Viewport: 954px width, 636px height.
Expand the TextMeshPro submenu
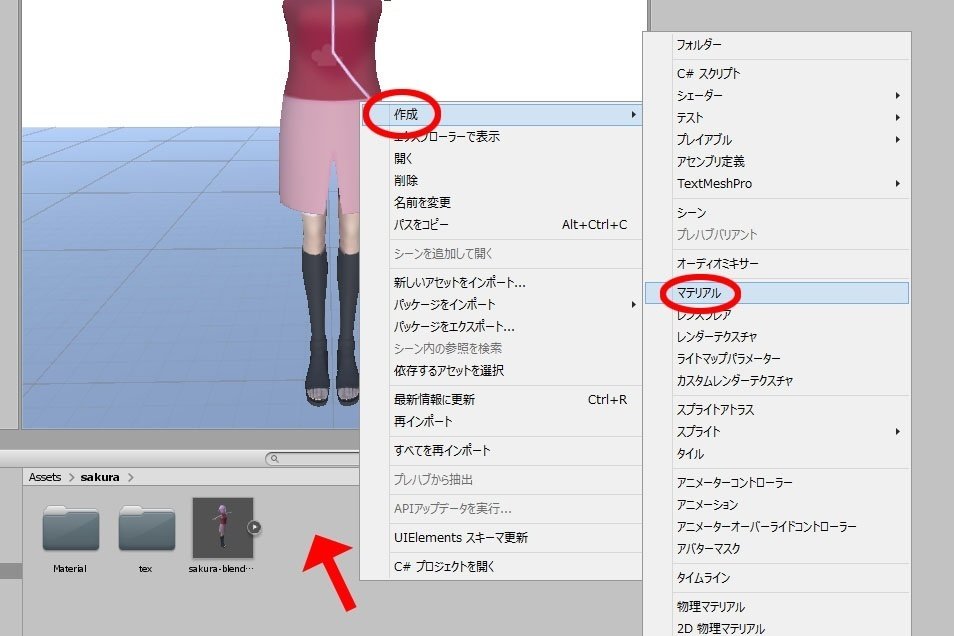coord(776,183)
